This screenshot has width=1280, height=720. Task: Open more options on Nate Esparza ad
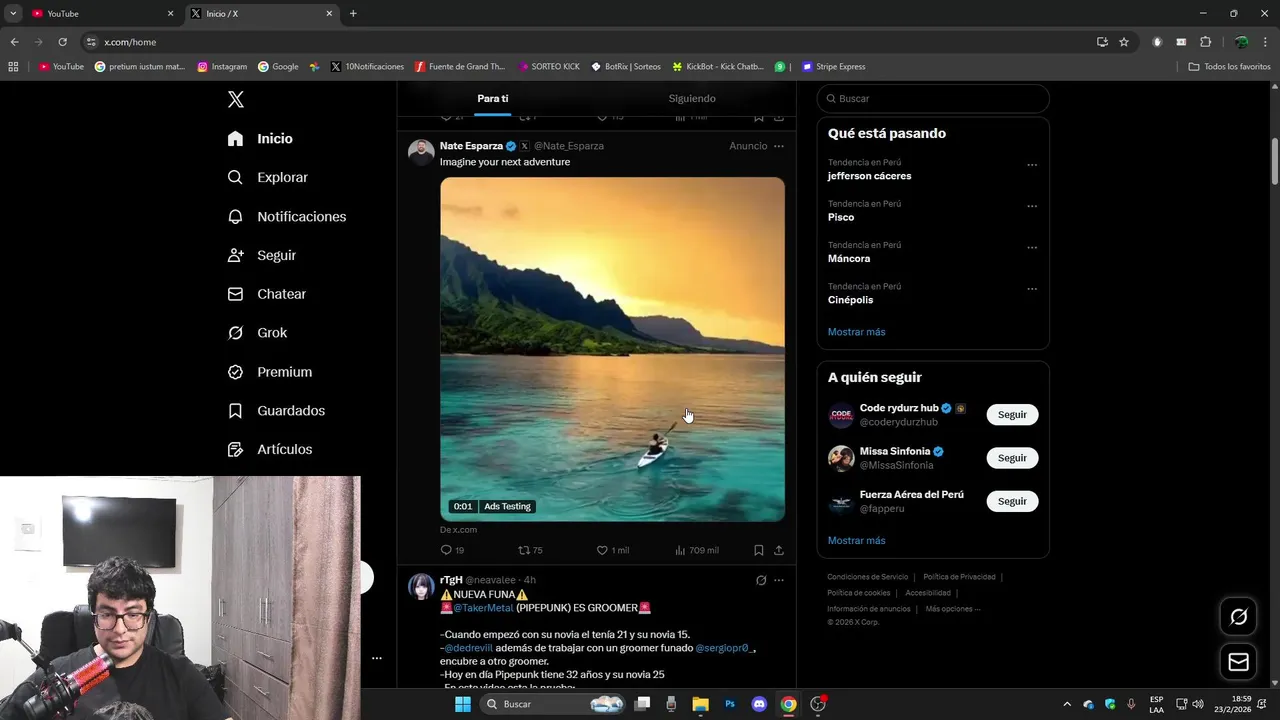click(x=779, y=146)
